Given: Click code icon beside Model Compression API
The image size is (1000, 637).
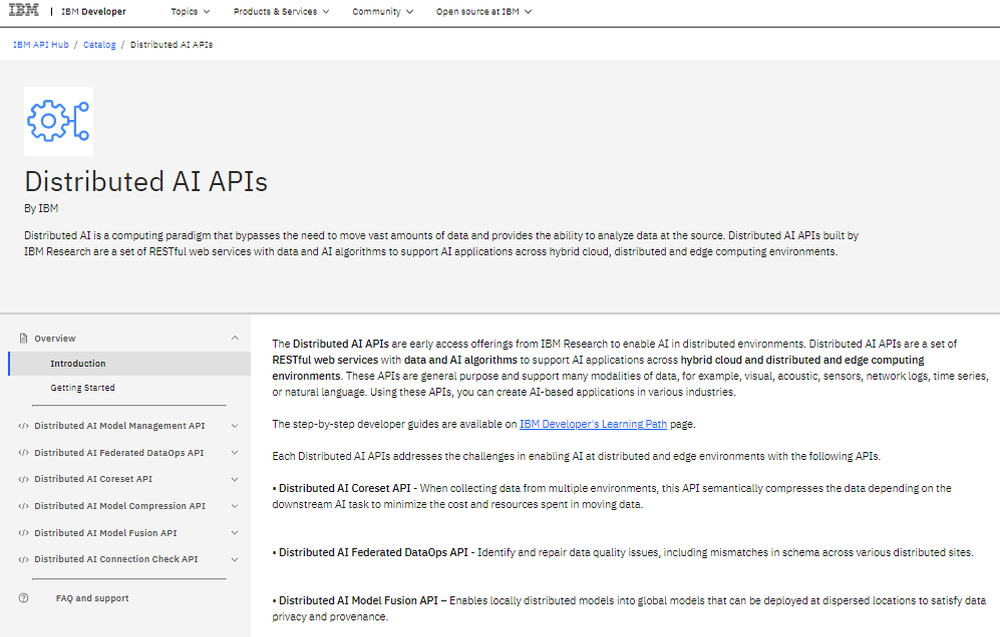Looking at the screenshot, I should 24,506.
